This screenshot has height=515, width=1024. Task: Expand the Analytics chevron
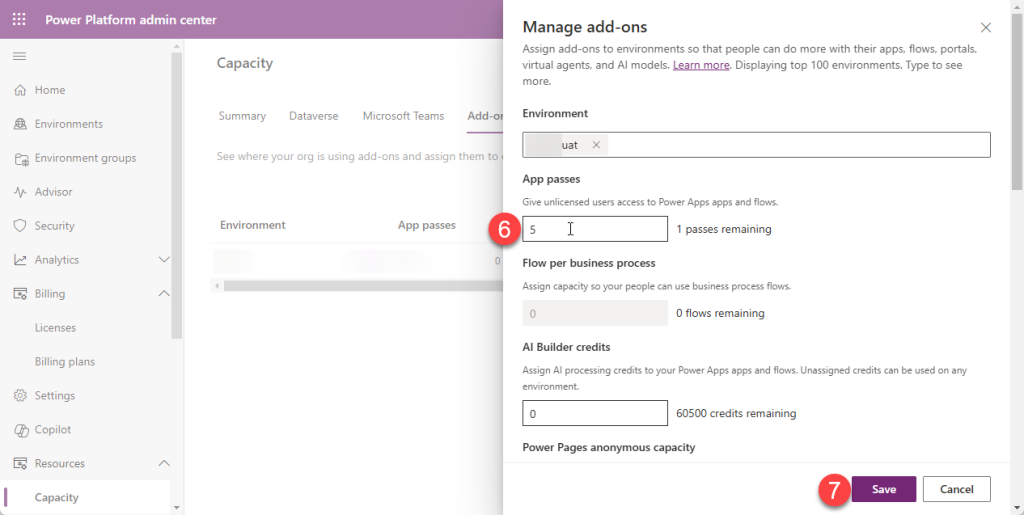tap(164, 260)
